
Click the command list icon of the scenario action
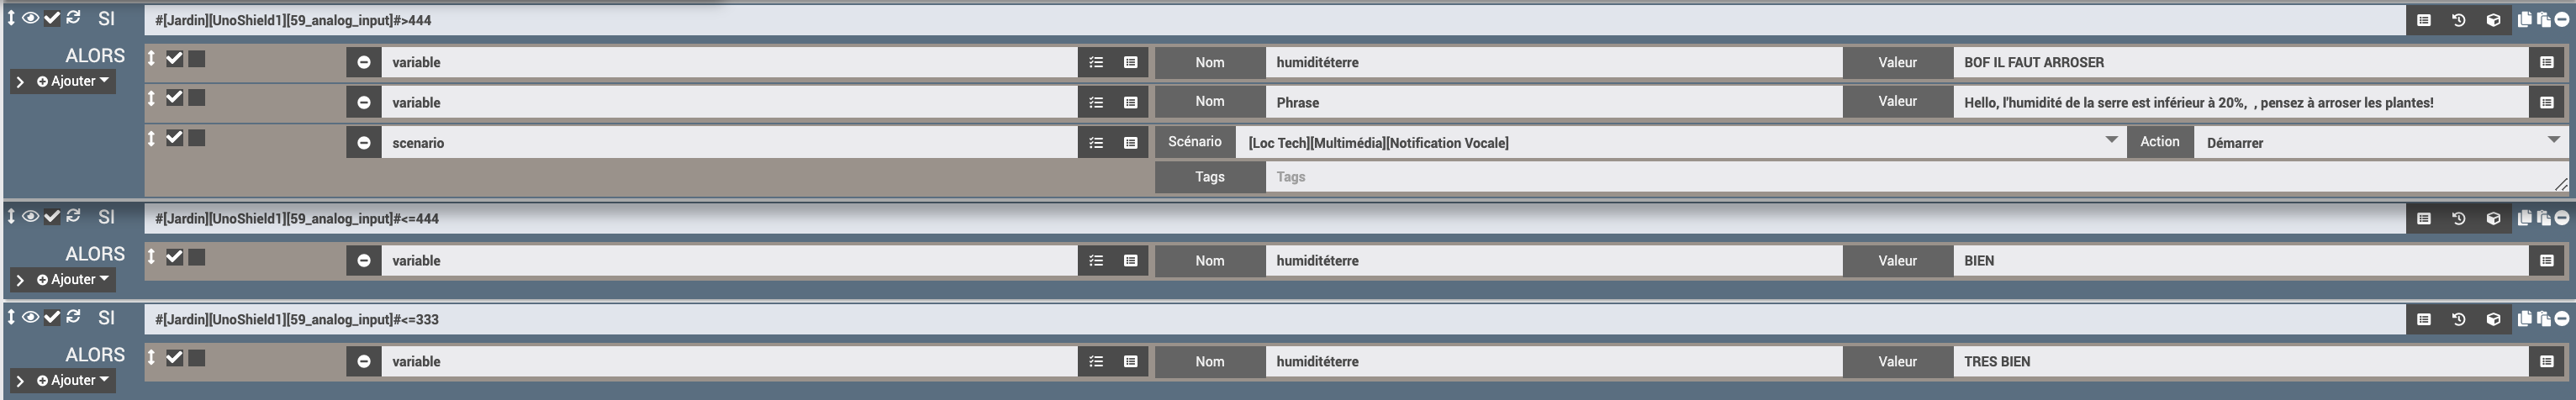click(1096, 143)
